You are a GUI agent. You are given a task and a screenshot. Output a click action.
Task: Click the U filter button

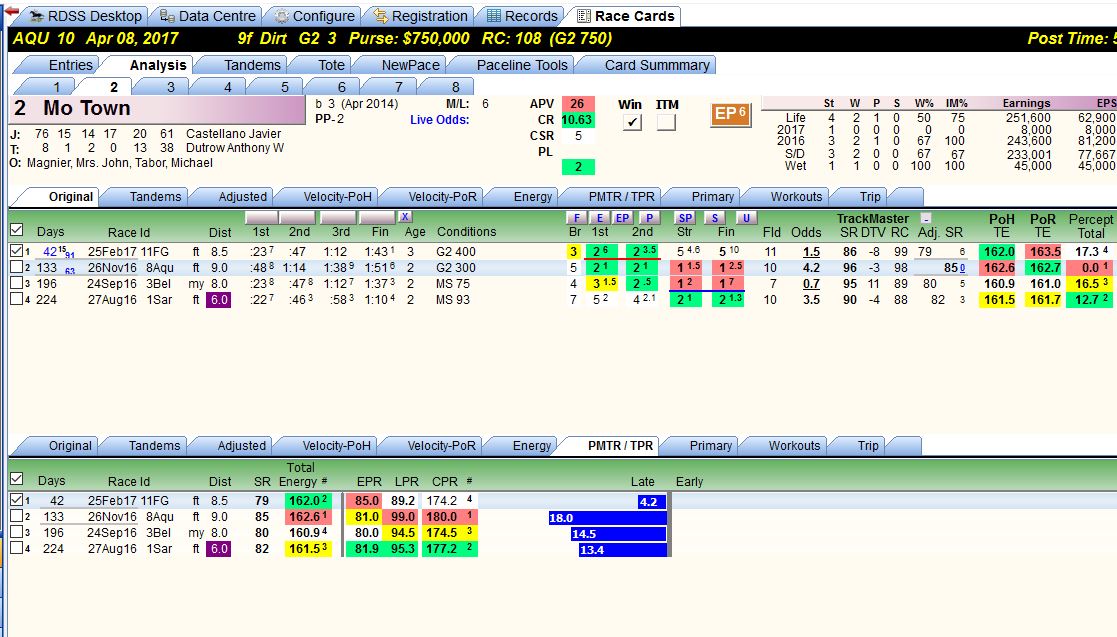[x=746, y=218]
